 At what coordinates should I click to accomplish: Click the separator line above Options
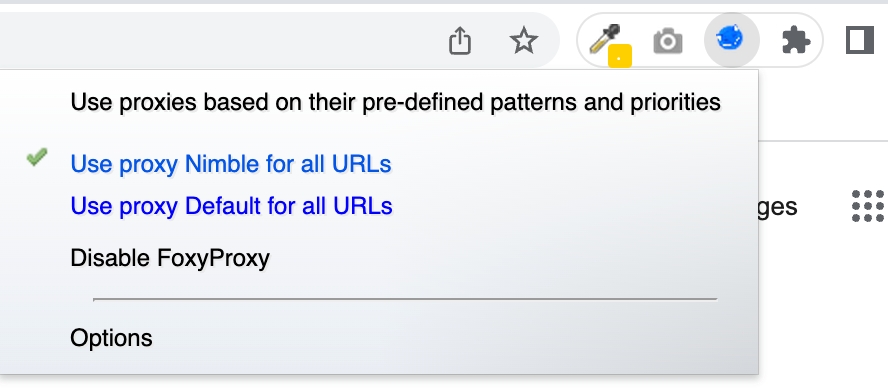tap(405, 299)
